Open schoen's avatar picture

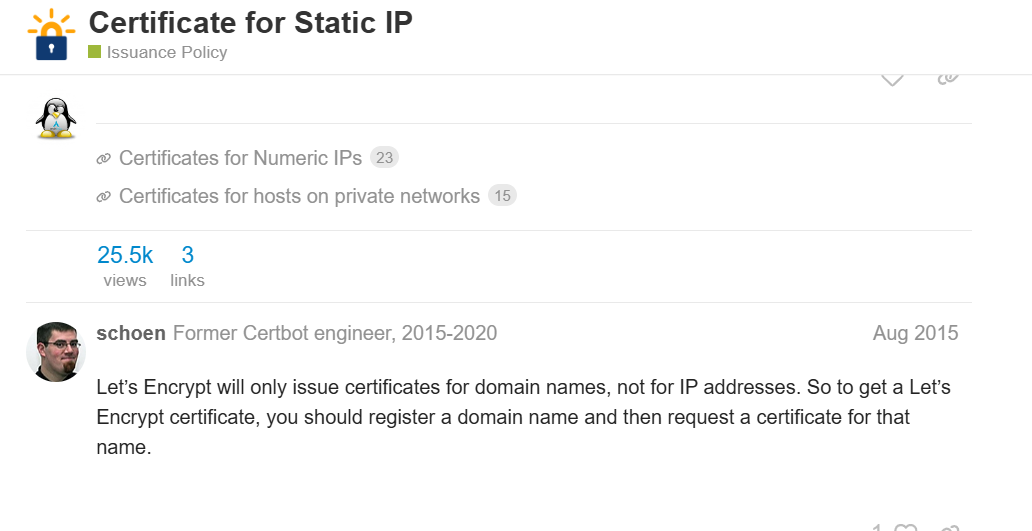pyautogui.click(x=56, y=351)
